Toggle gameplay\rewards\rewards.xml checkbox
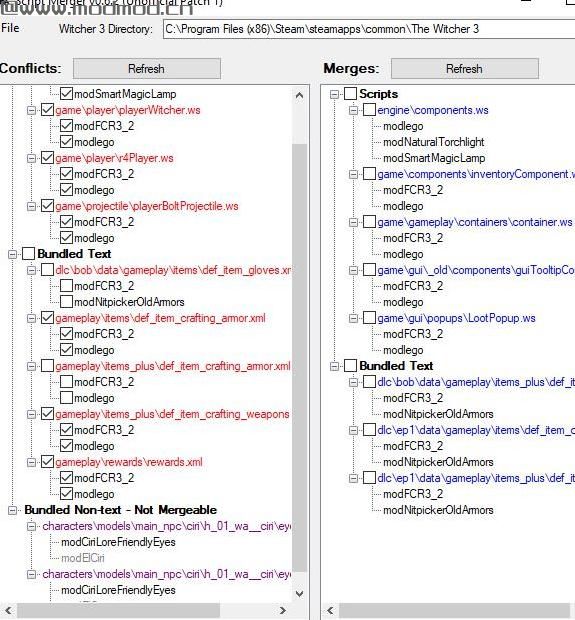 [47, 462]
